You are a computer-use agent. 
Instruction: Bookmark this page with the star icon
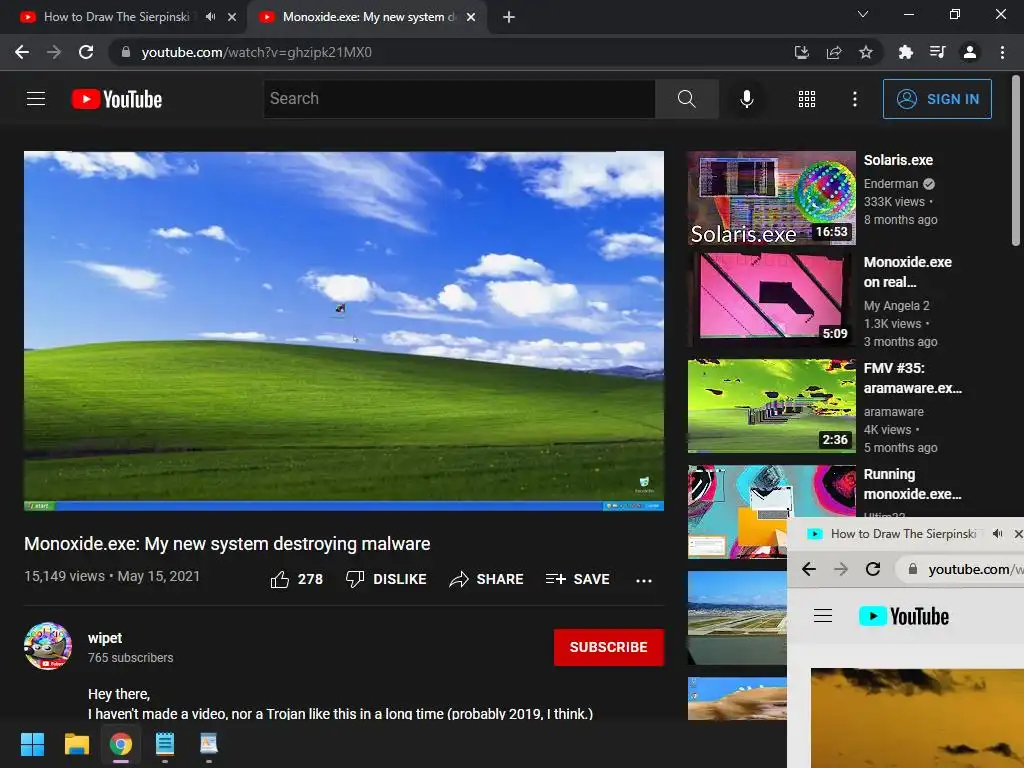click(866, 52)
